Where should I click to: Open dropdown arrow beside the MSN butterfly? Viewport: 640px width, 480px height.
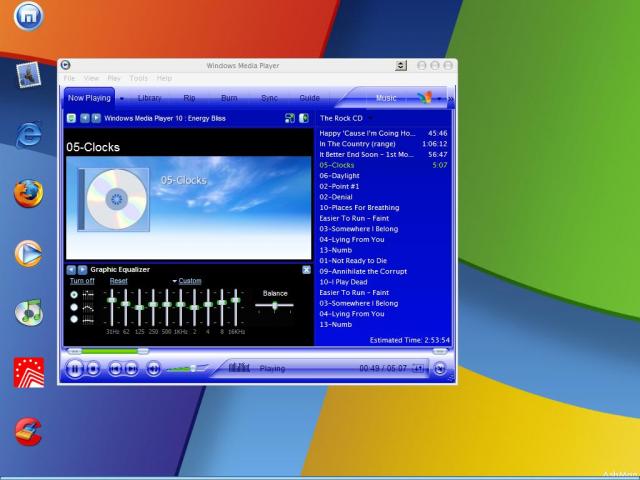point(439,98)
